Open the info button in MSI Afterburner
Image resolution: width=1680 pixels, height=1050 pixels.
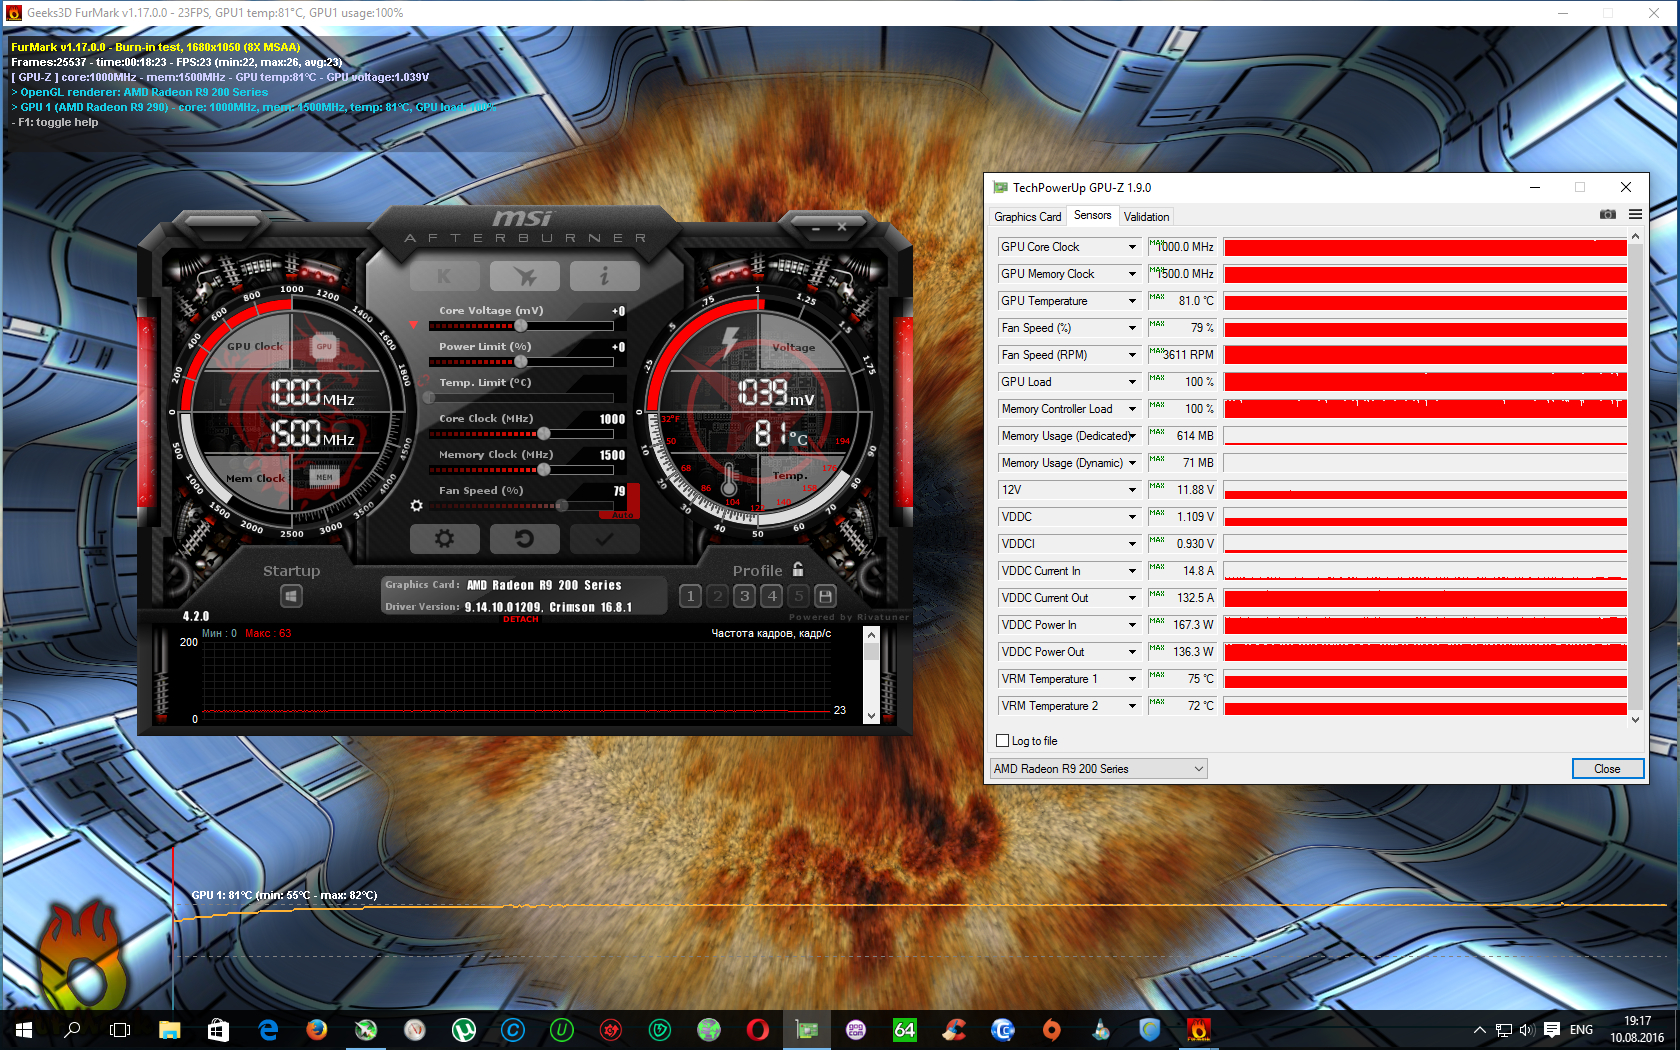pos(604,276)
